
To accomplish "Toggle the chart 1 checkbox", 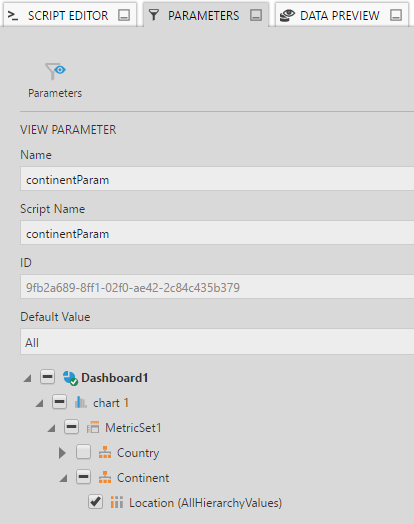I will point(59,402).
